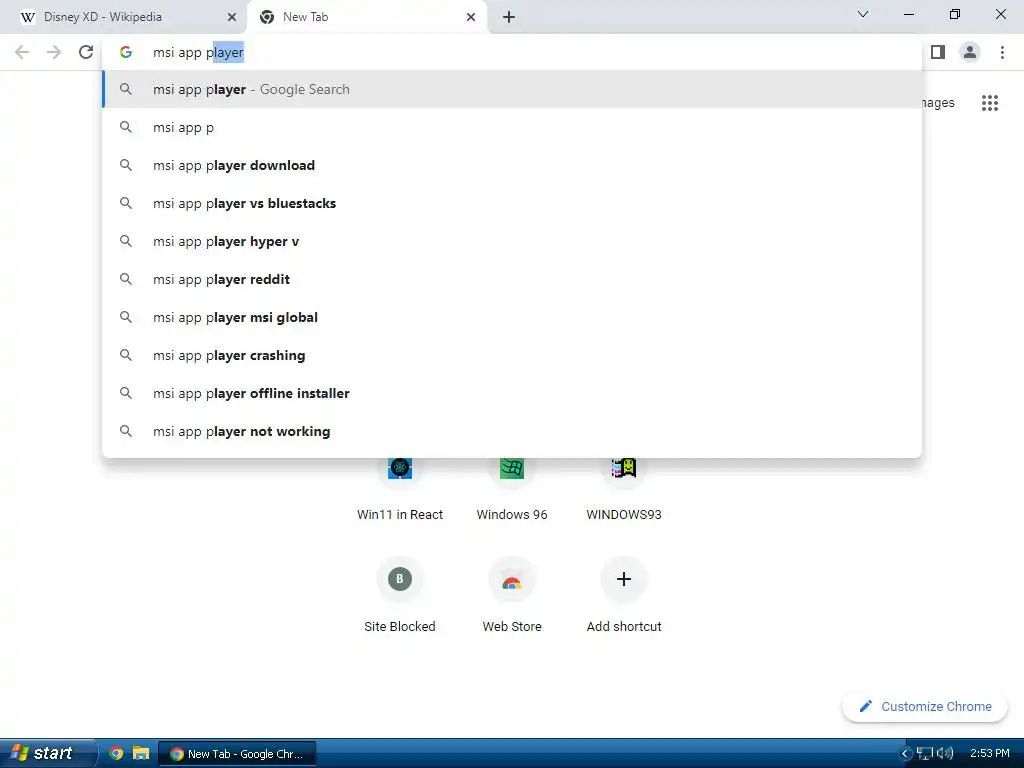This screenshot has width=1024, height=768.
Task: Click the Google G icon in the address bar
Action: pos(126,52)
